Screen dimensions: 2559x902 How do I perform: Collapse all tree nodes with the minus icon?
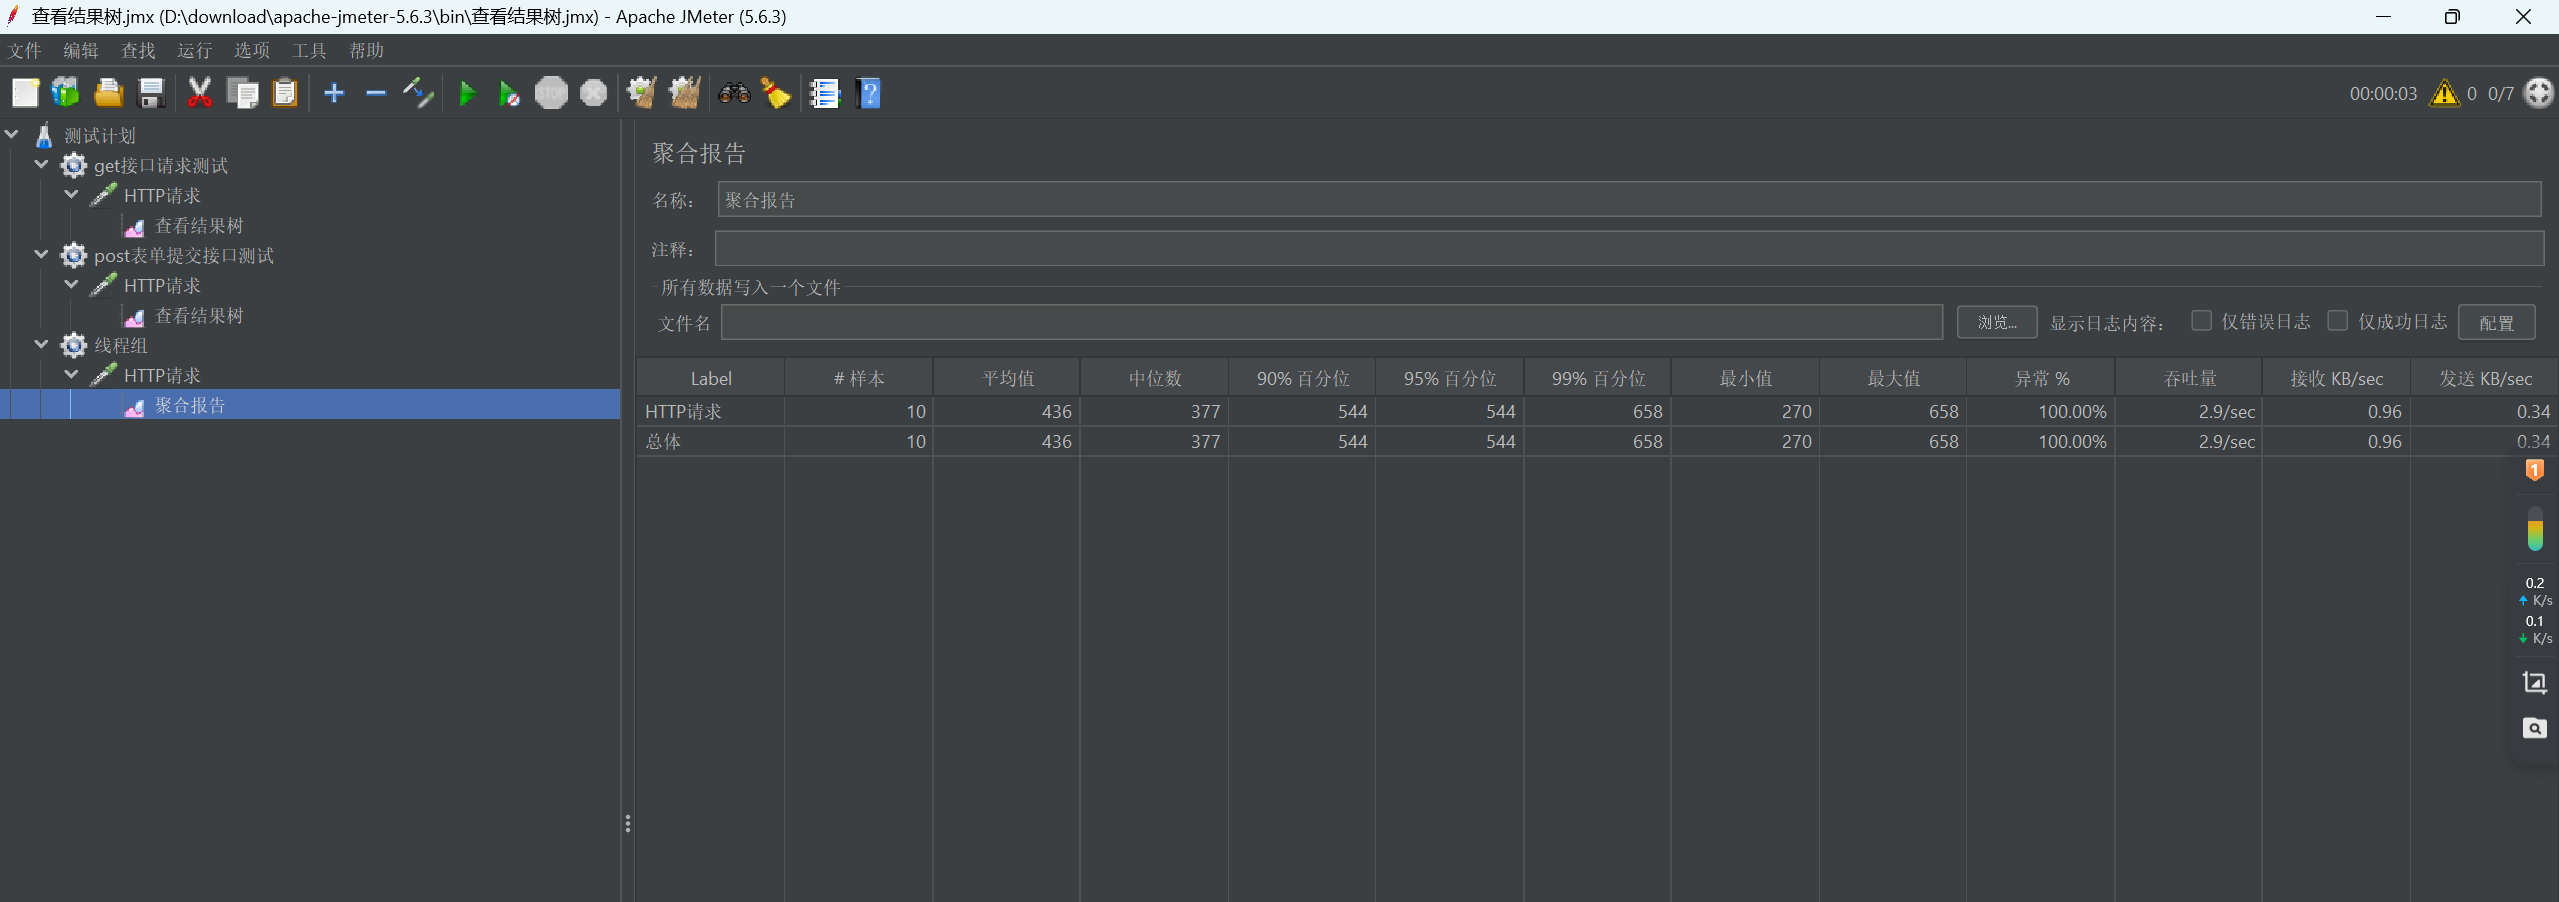point(376,93)
